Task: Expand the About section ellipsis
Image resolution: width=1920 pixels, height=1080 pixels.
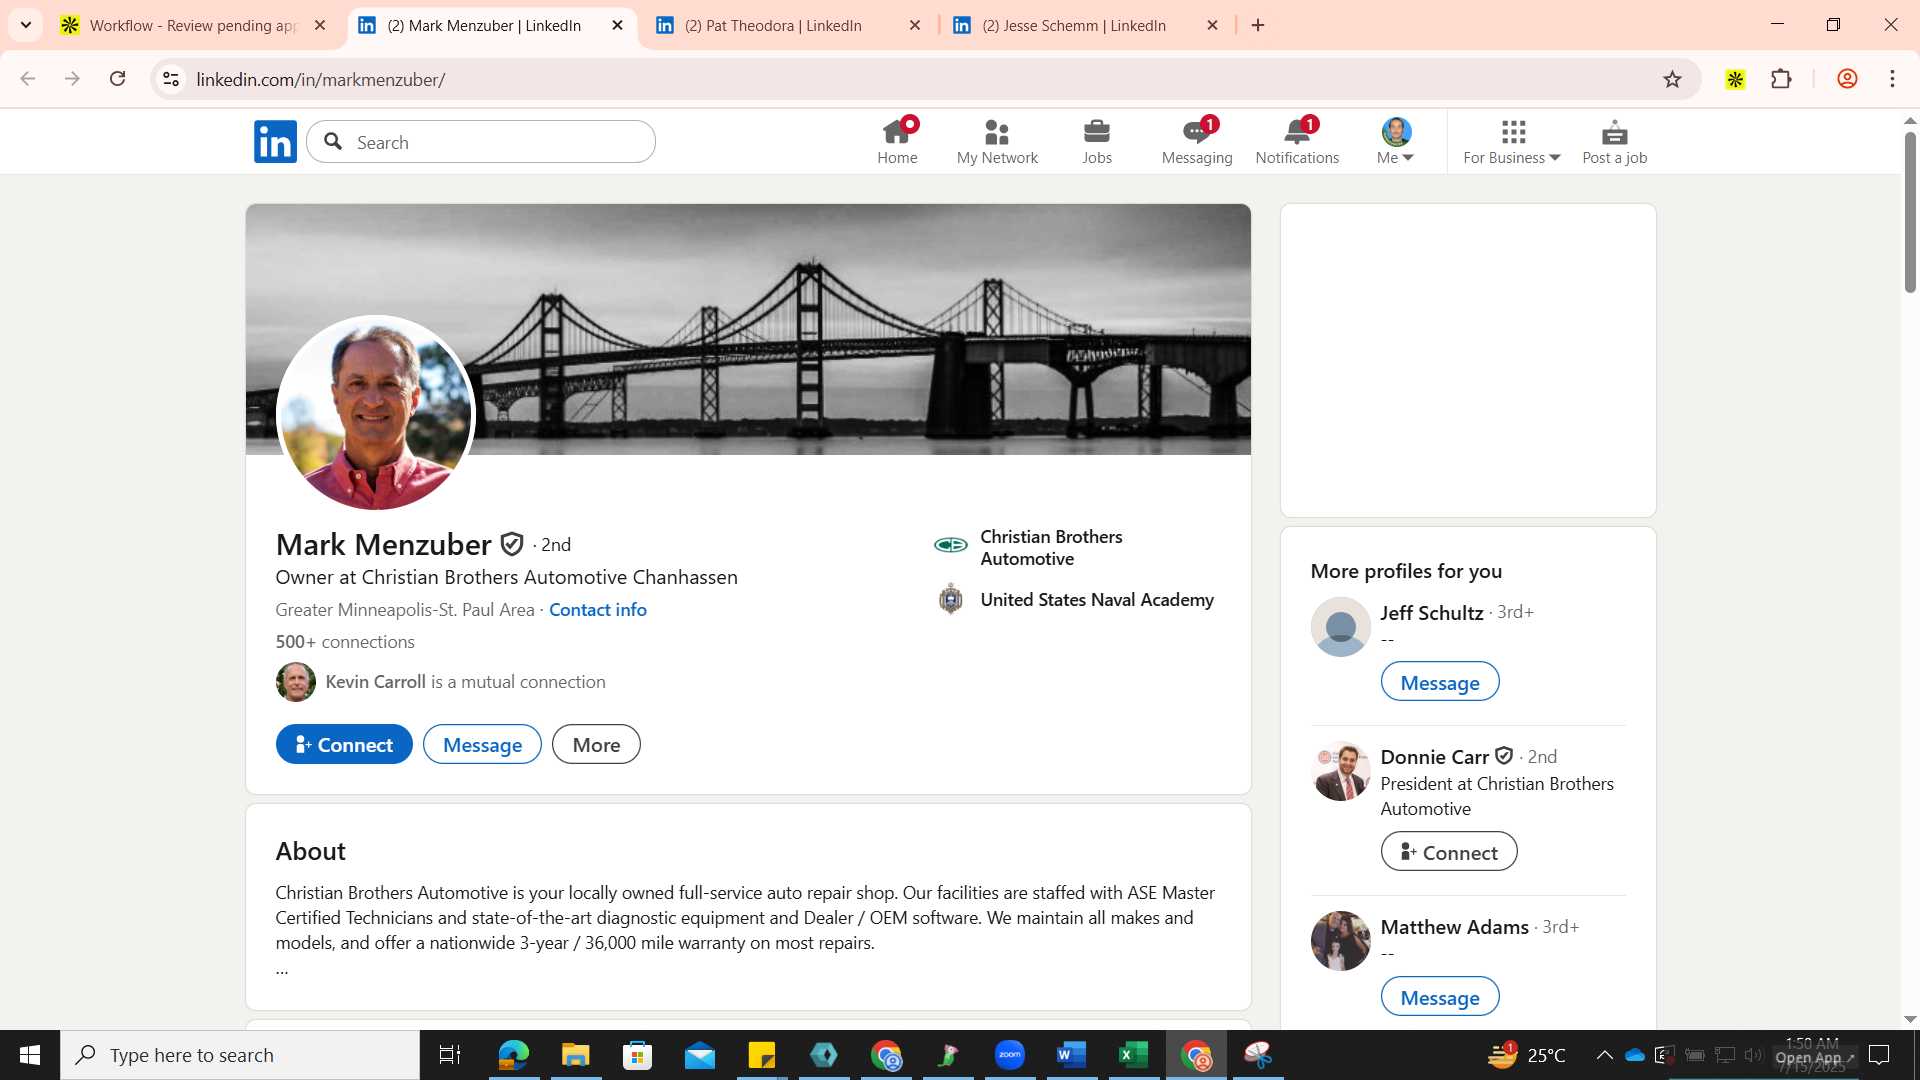Action: pyautogui.click(x=282, y=969)
